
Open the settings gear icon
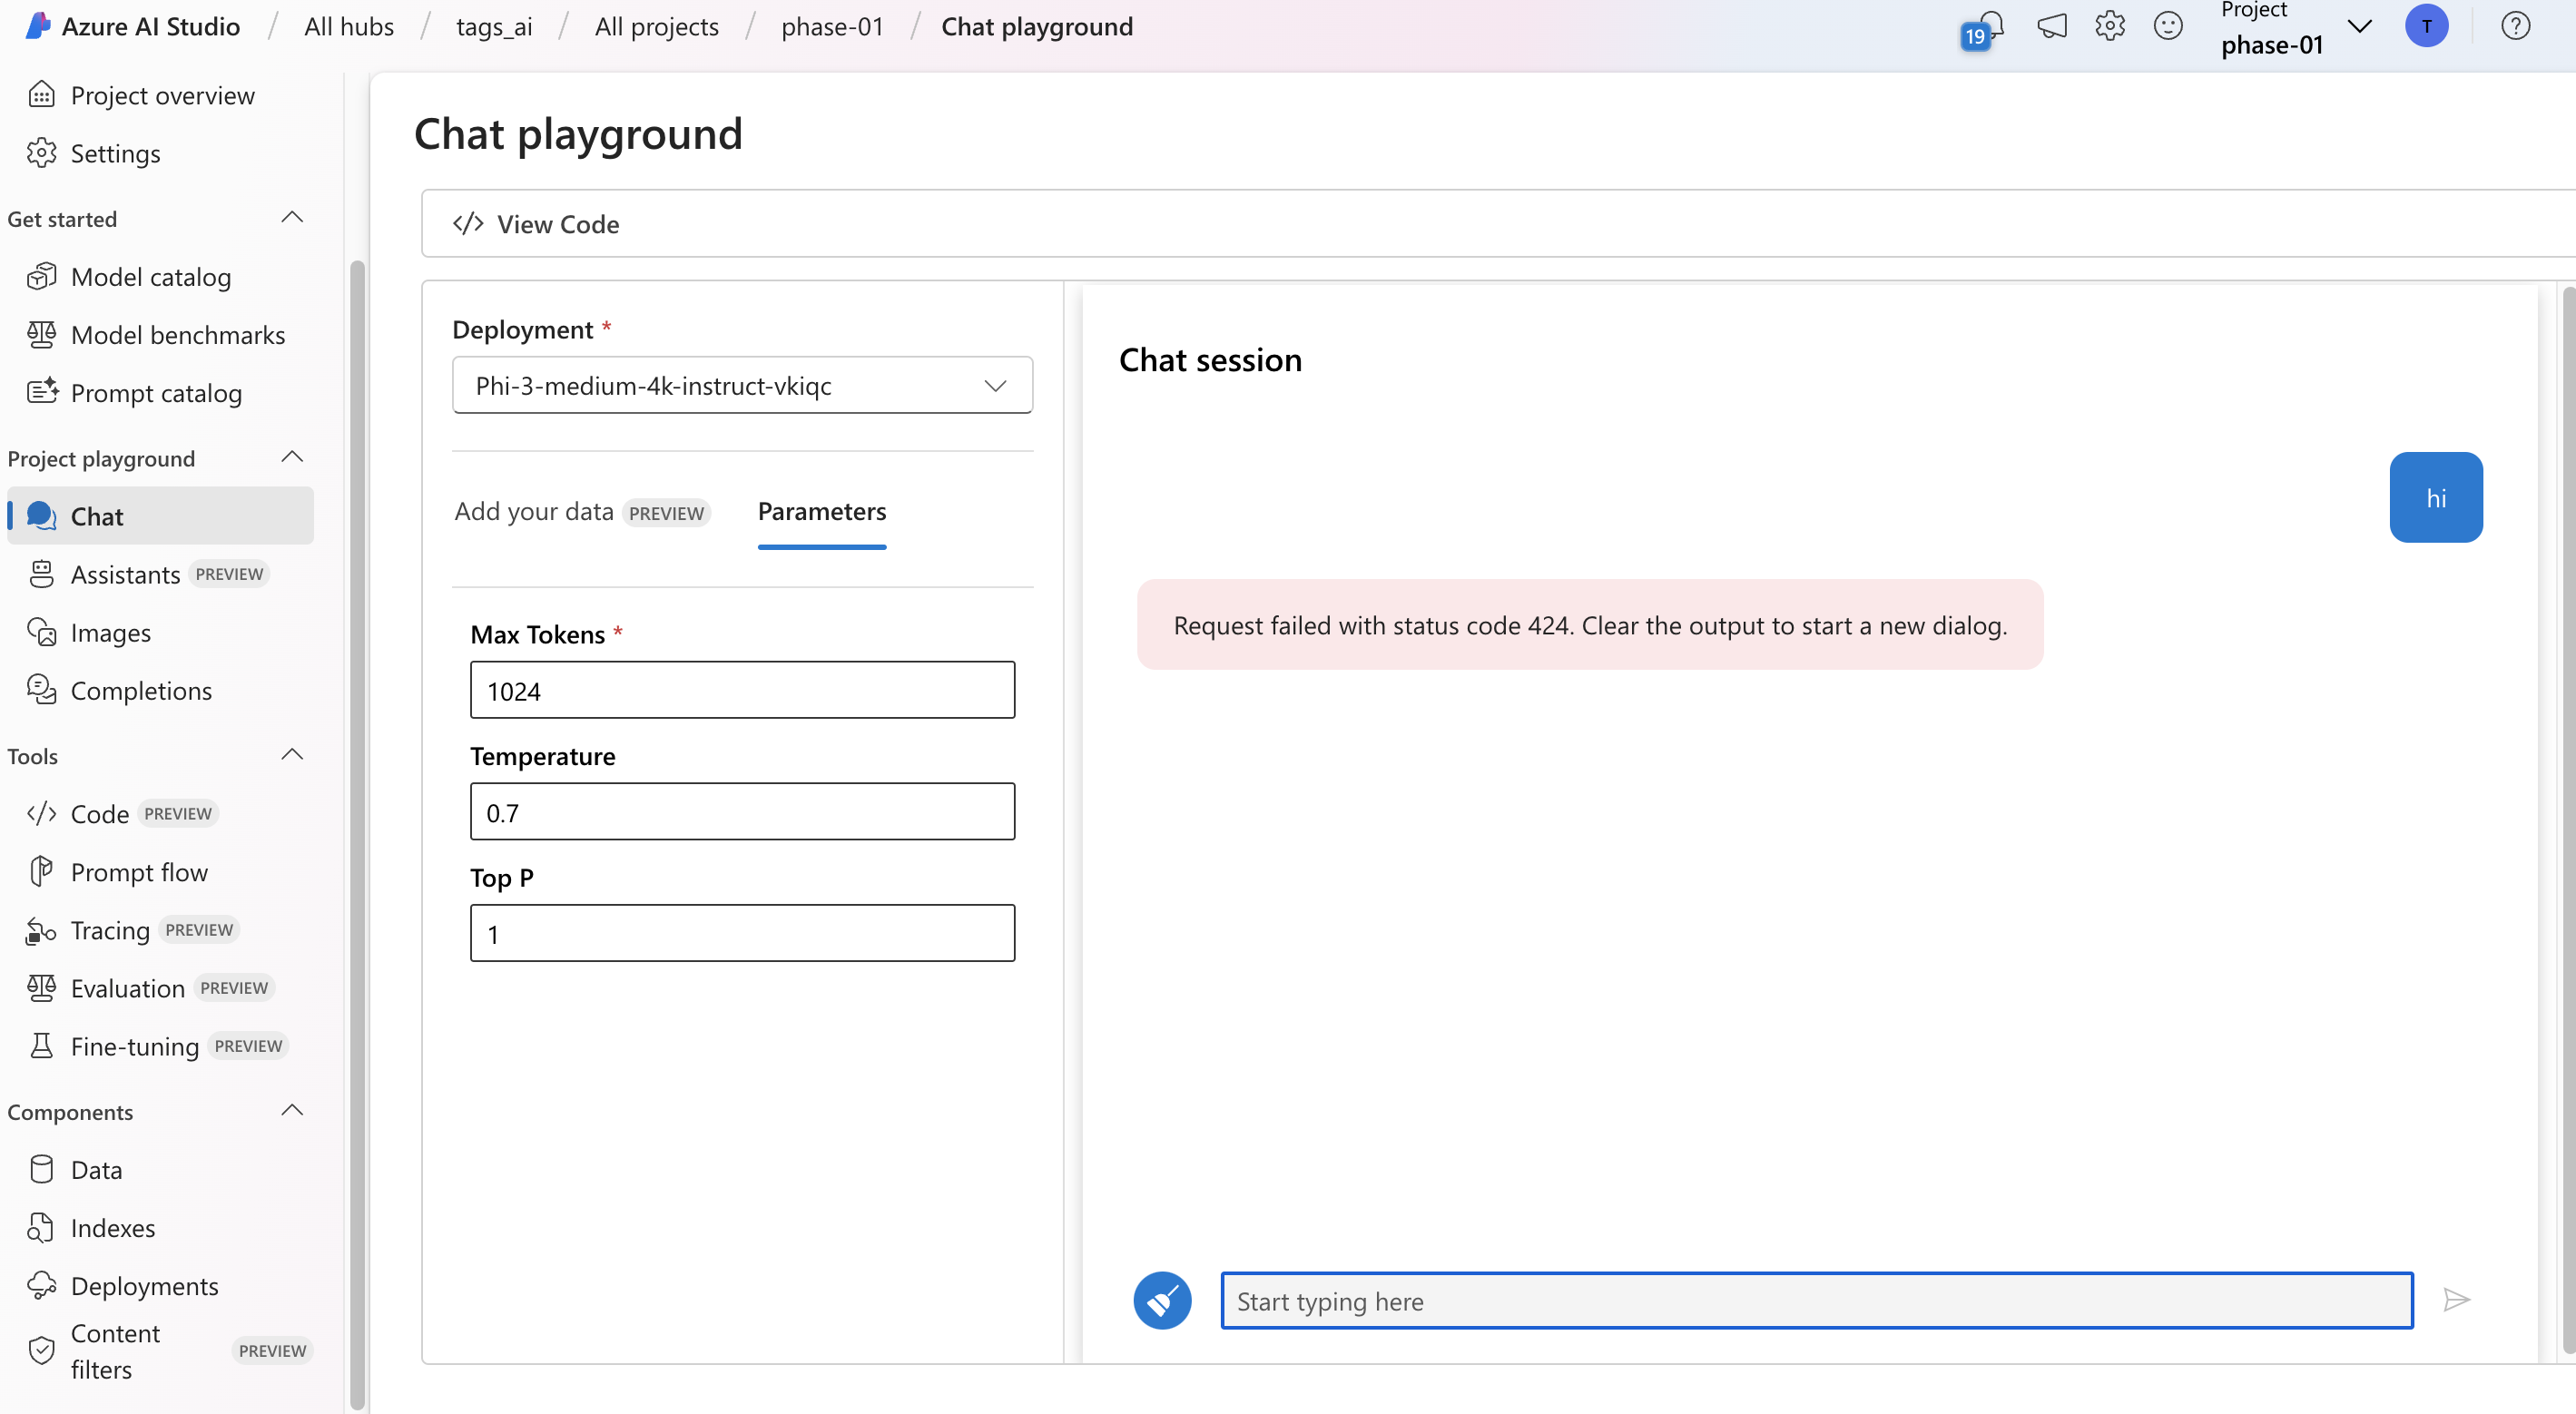pos(2110,26)
